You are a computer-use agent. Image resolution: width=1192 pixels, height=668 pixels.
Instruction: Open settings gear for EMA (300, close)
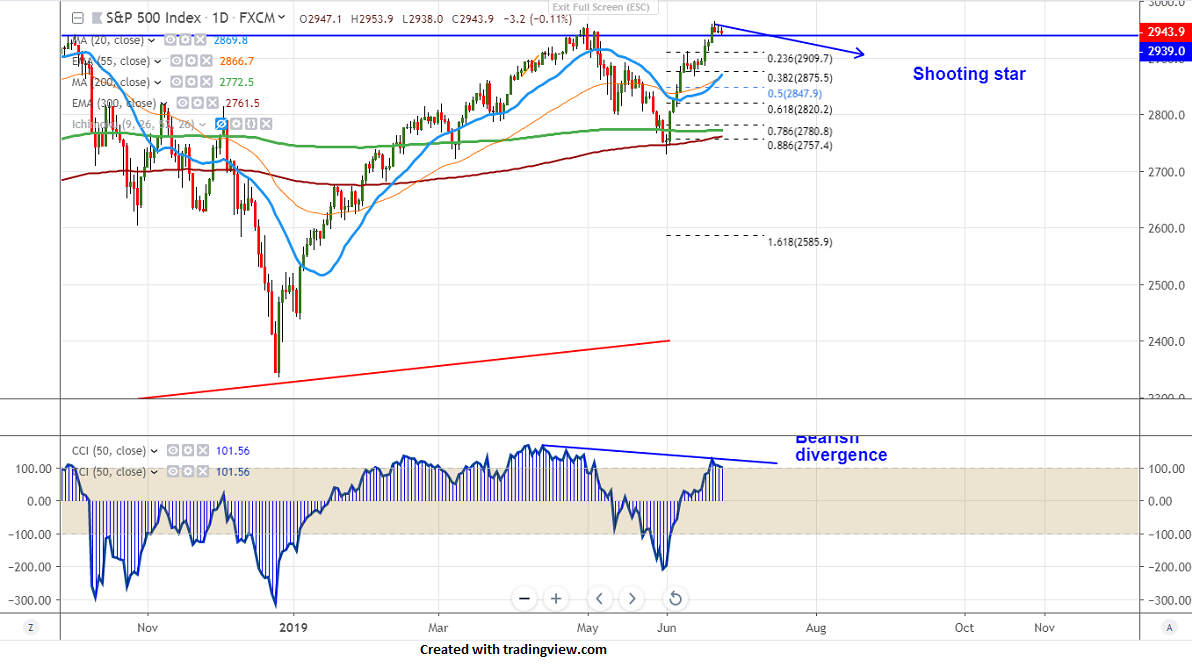[198, 103]
